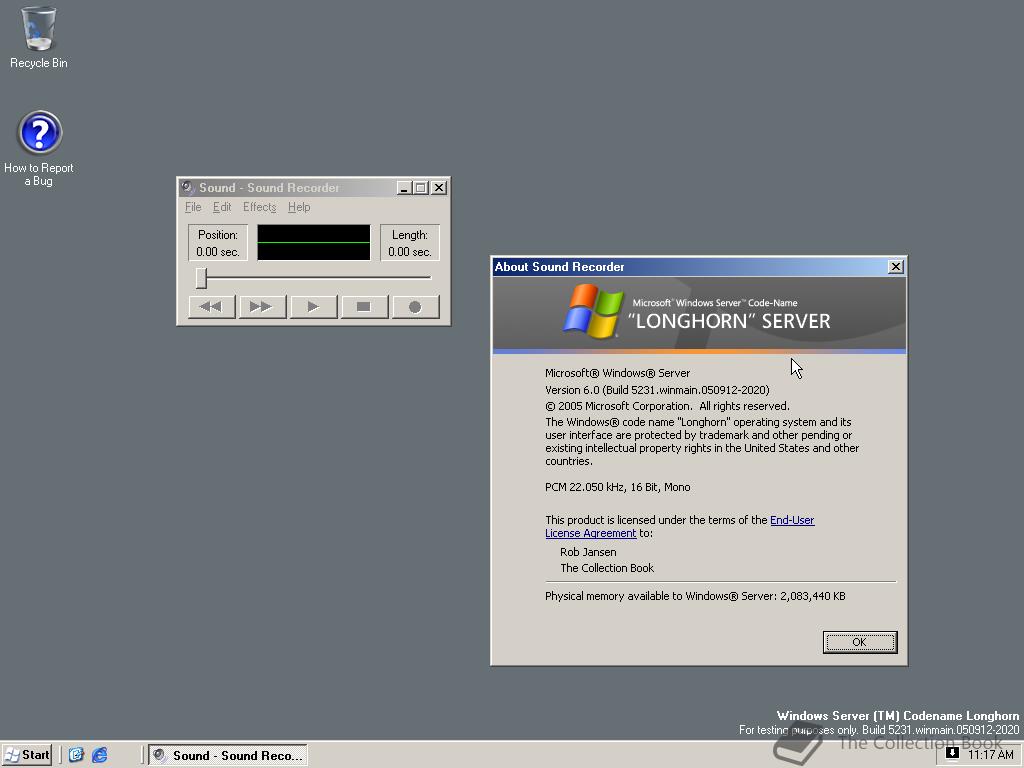Click the green waveform display
The height and width of the screenshot is (768, 1024).
[x=313, y=242]
